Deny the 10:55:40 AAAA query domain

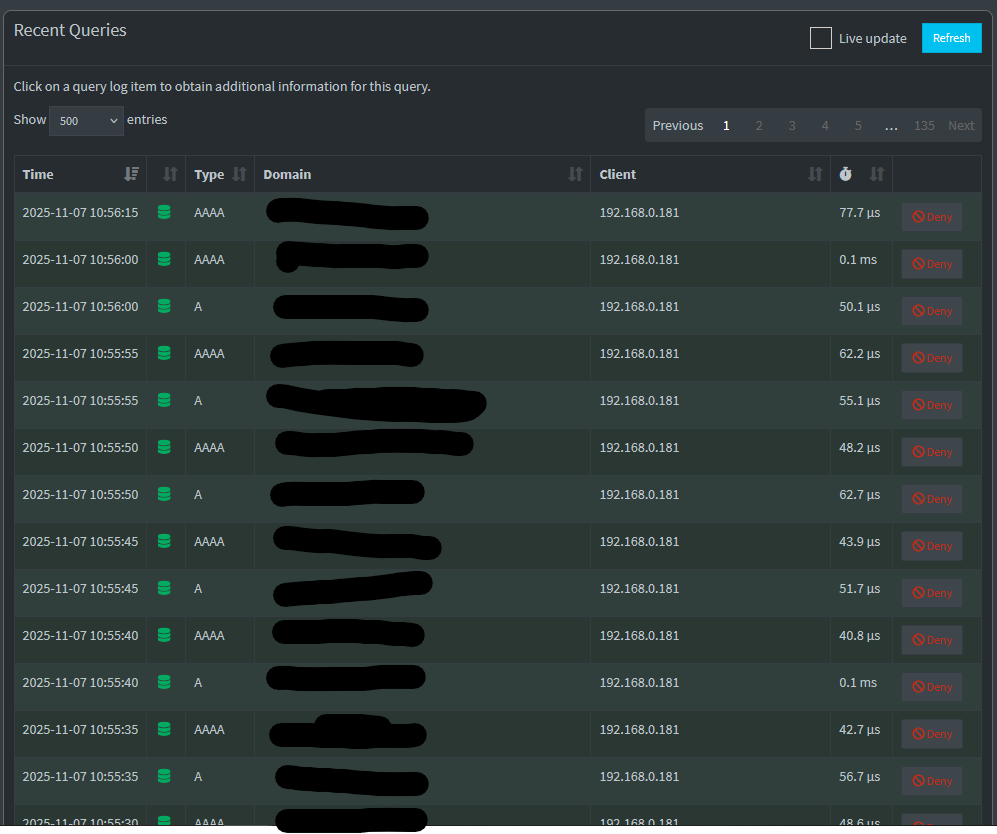coord(932,640)
